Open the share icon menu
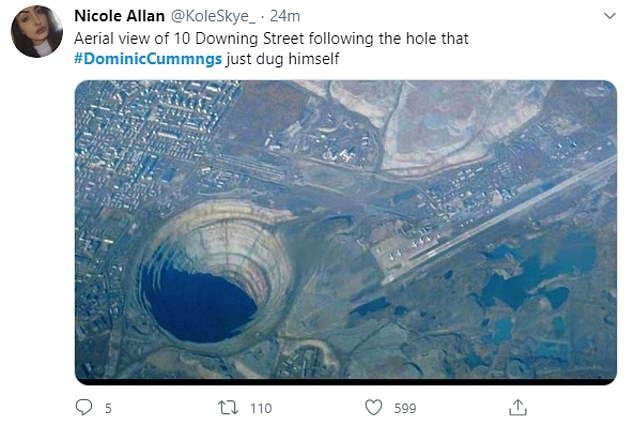This screenshot has height=426, width=634. point(518,407)
